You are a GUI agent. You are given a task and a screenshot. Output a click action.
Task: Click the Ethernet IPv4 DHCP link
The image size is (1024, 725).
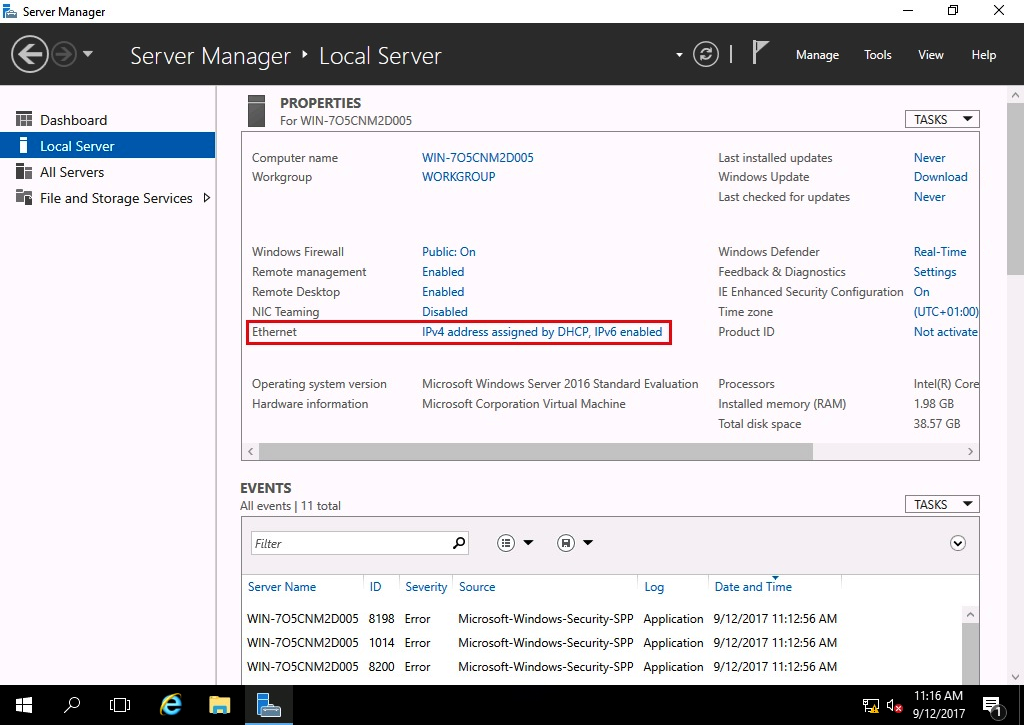(541, 332)
